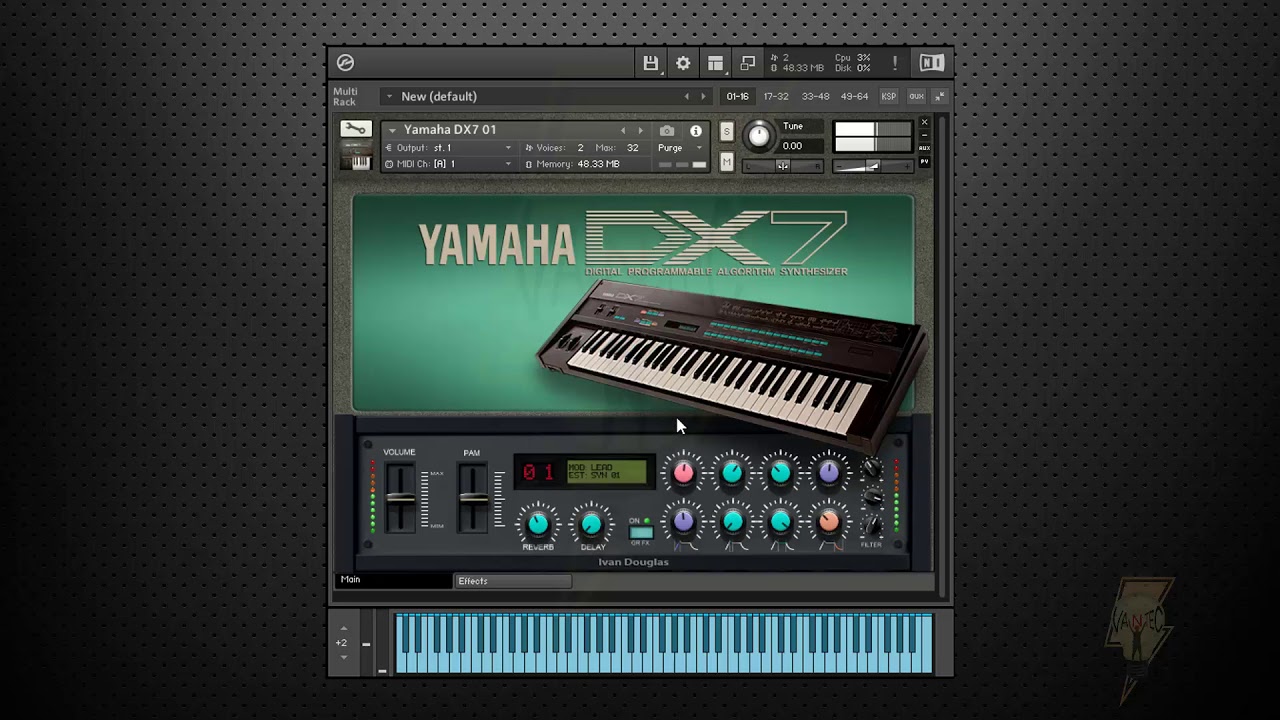This screenshot has height=720, width=1280.
Task: Click the MOD LEAD LCD preset display
Action: [606, 472]
